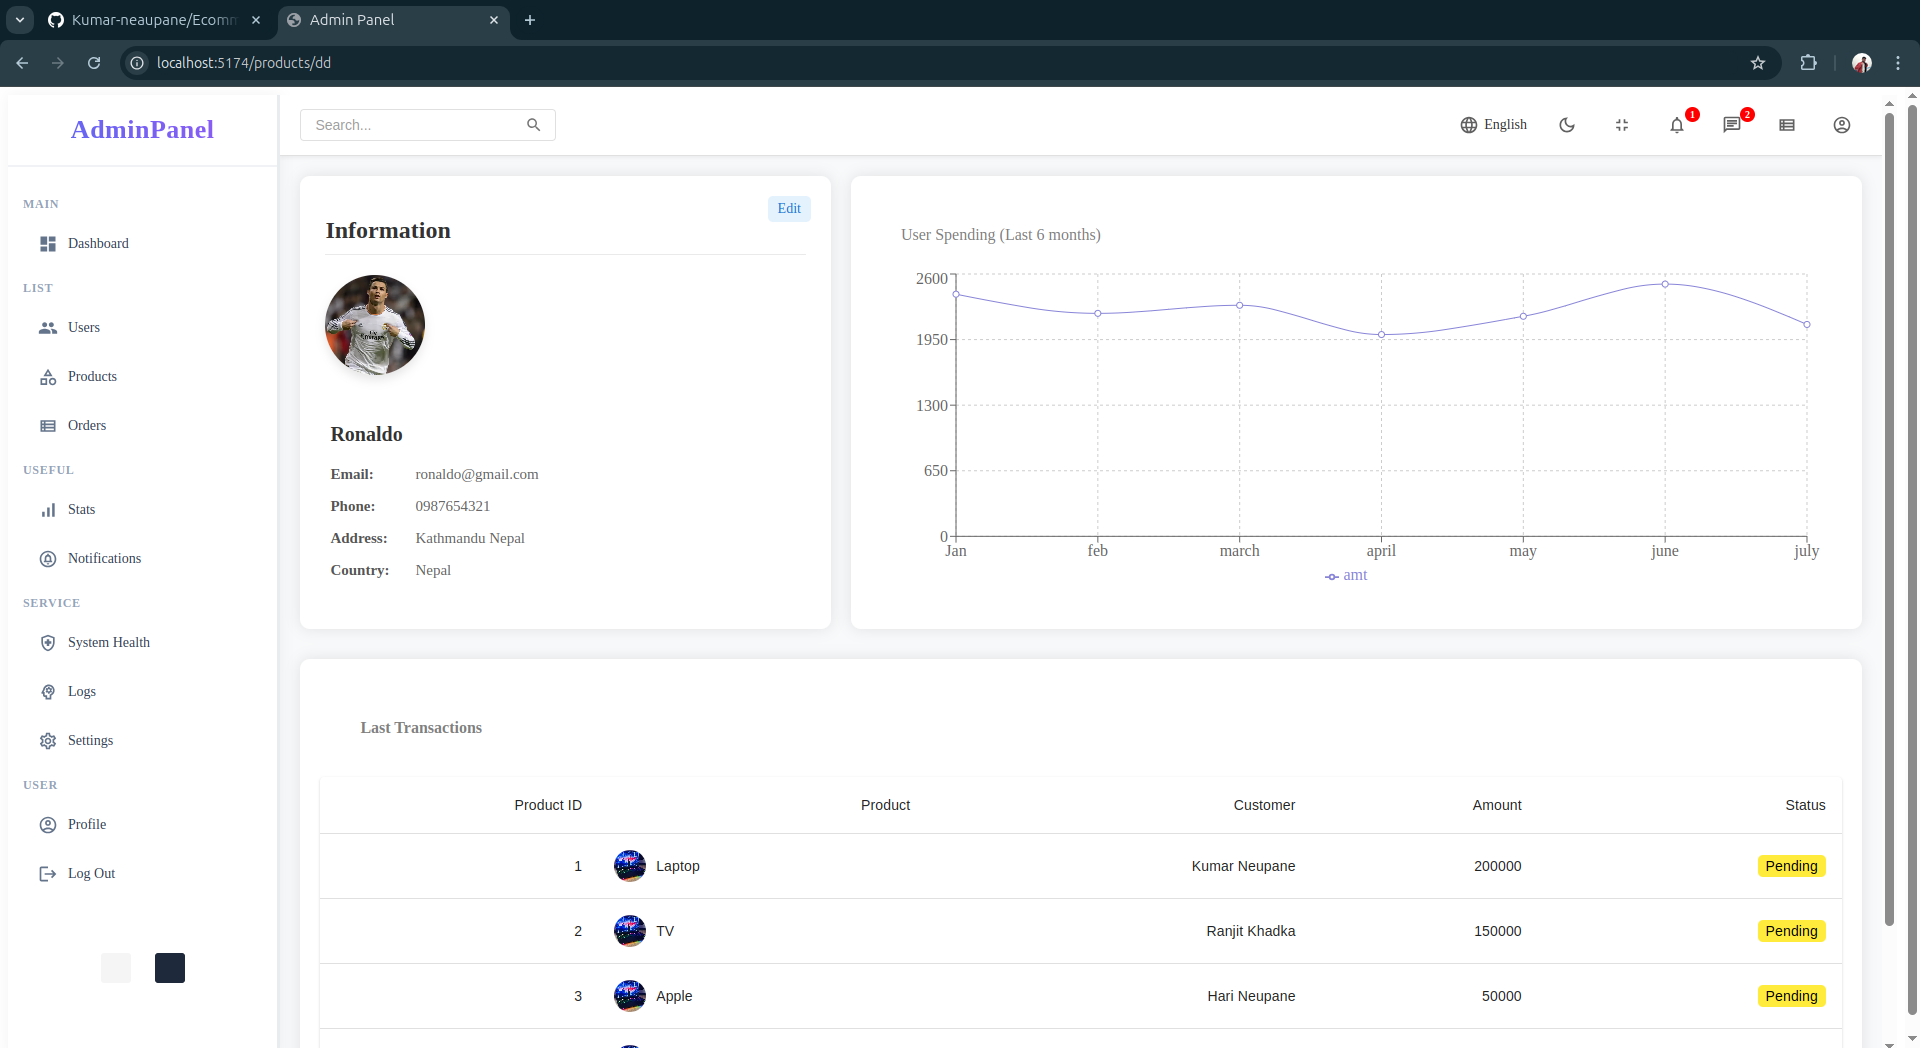
Task: Open Products in the sidebar
Action: 92,377
